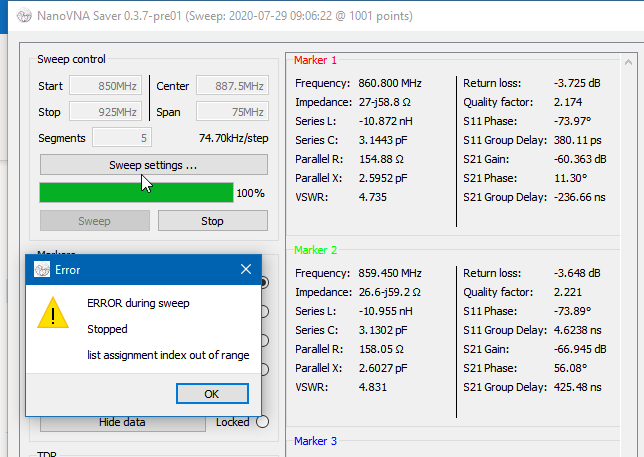Click the 74.70kHz/step label
This screenshot has height=457, width=644.
tap(233, 138)
